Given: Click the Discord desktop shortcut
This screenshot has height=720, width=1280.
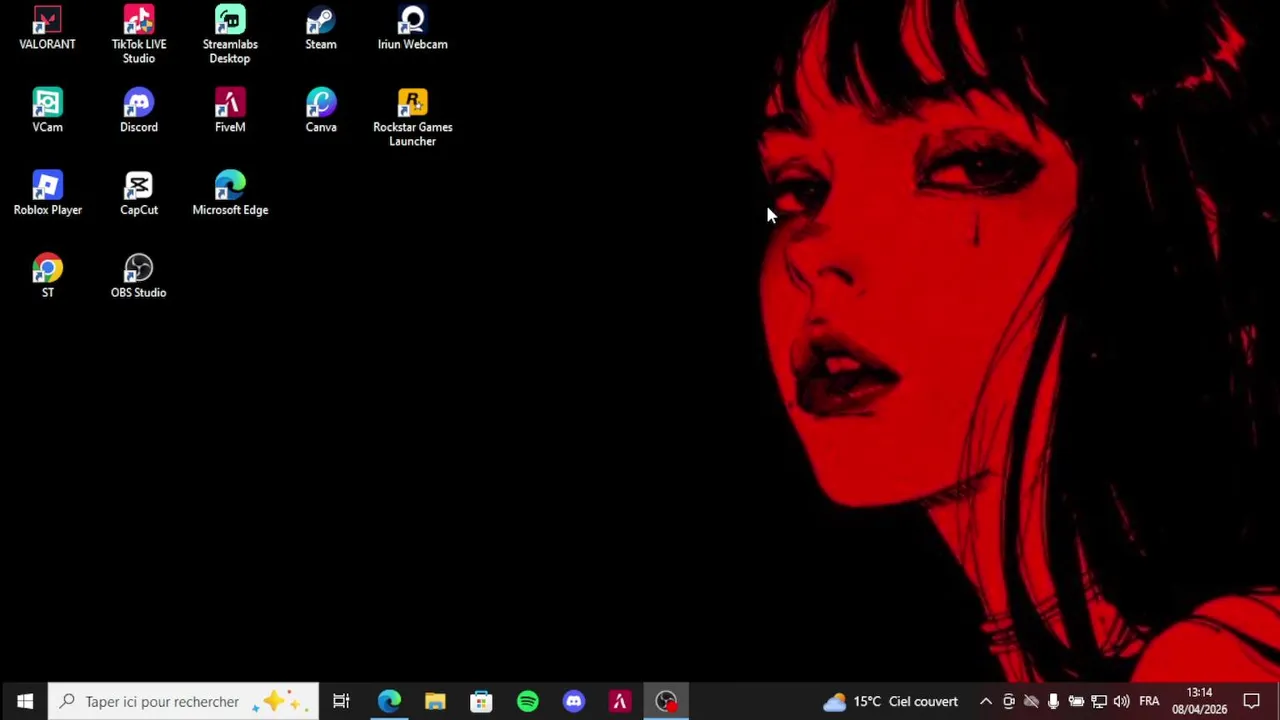Looking at the screenshot, I should (x=139, y=111).
